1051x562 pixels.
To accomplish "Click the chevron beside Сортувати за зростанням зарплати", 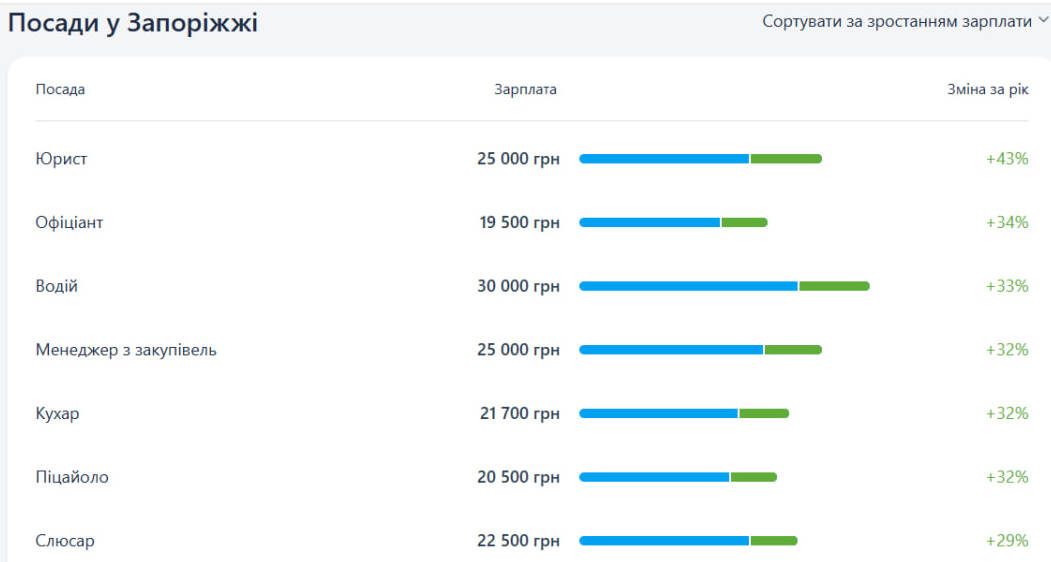I will tap(1042, 20).
